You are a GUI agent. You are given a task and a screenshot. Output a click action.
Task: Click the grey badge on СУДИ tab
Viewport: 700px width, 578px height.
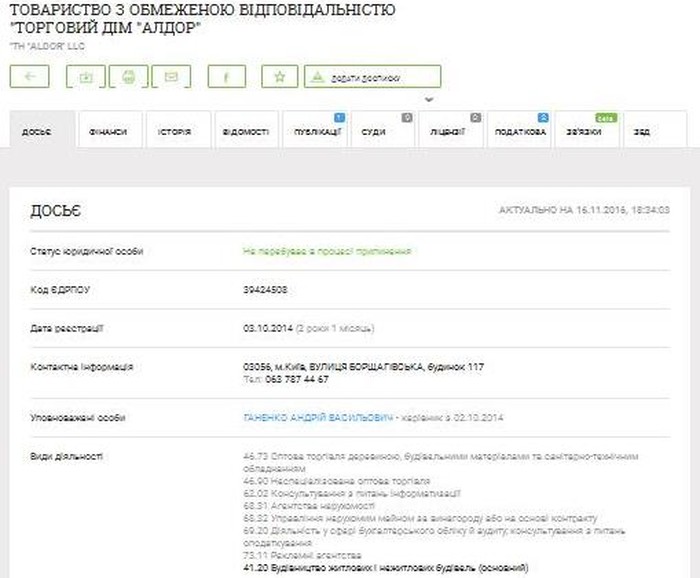(x=407, y=117)
